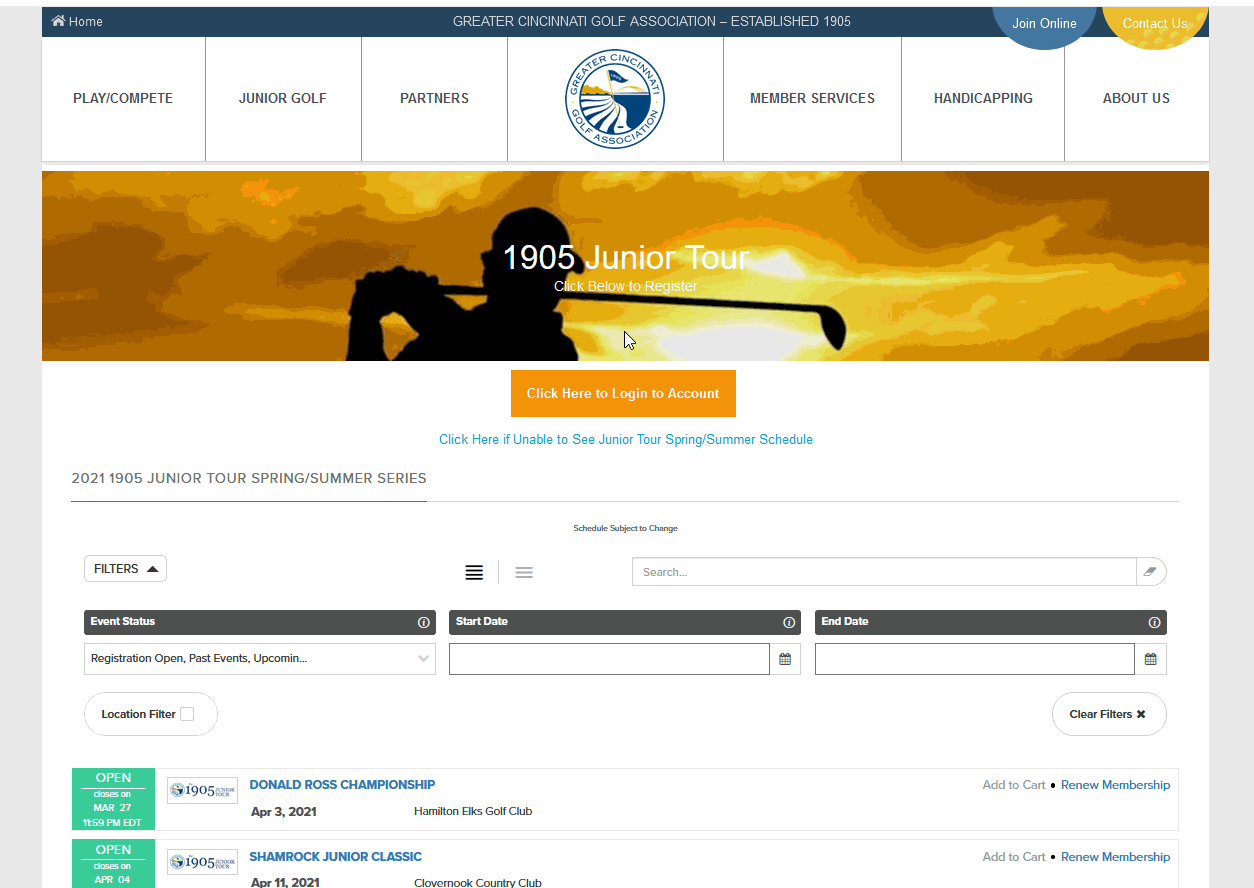Clear the search with the eraser icon
The image size is (1254, 888).
click(x=1151, y=572)
